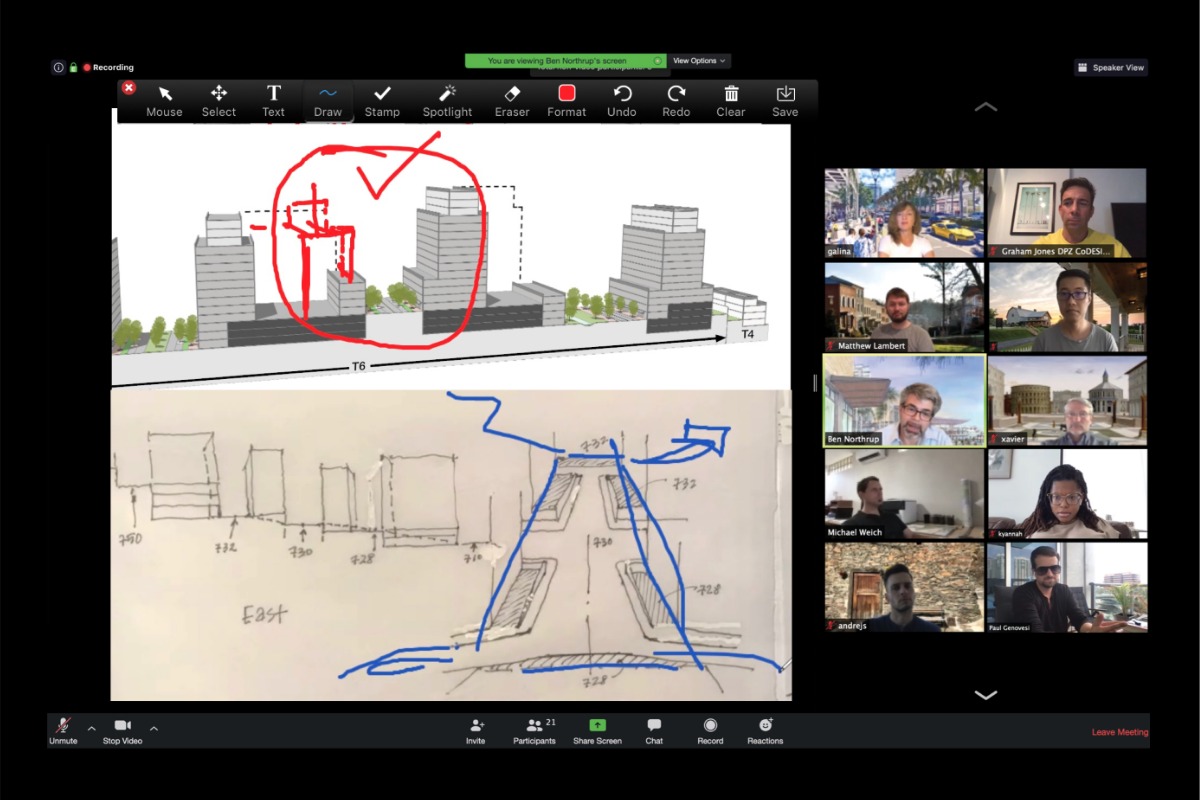Switch to Speaker View
The height and width of the screenshot is (800, 1200).
click(1111, 68)
